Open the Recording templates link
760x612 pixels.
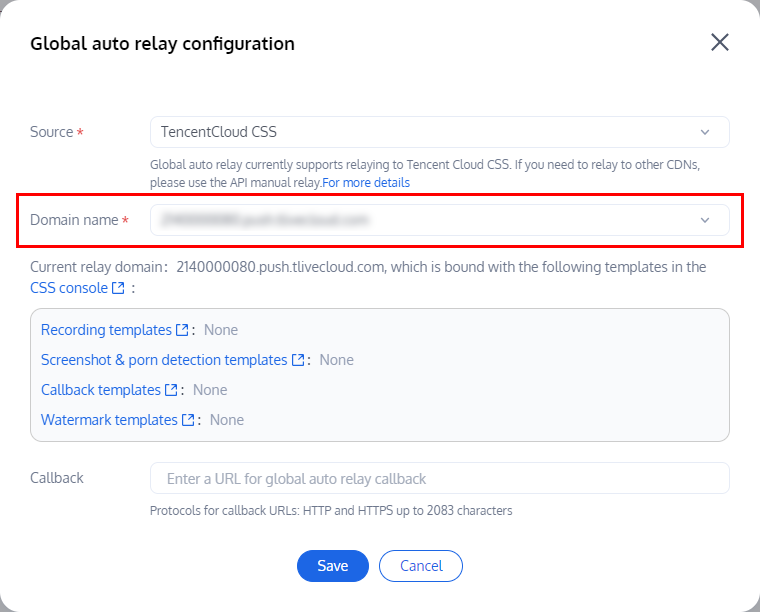pyautogui.click(x=106, y=330)
